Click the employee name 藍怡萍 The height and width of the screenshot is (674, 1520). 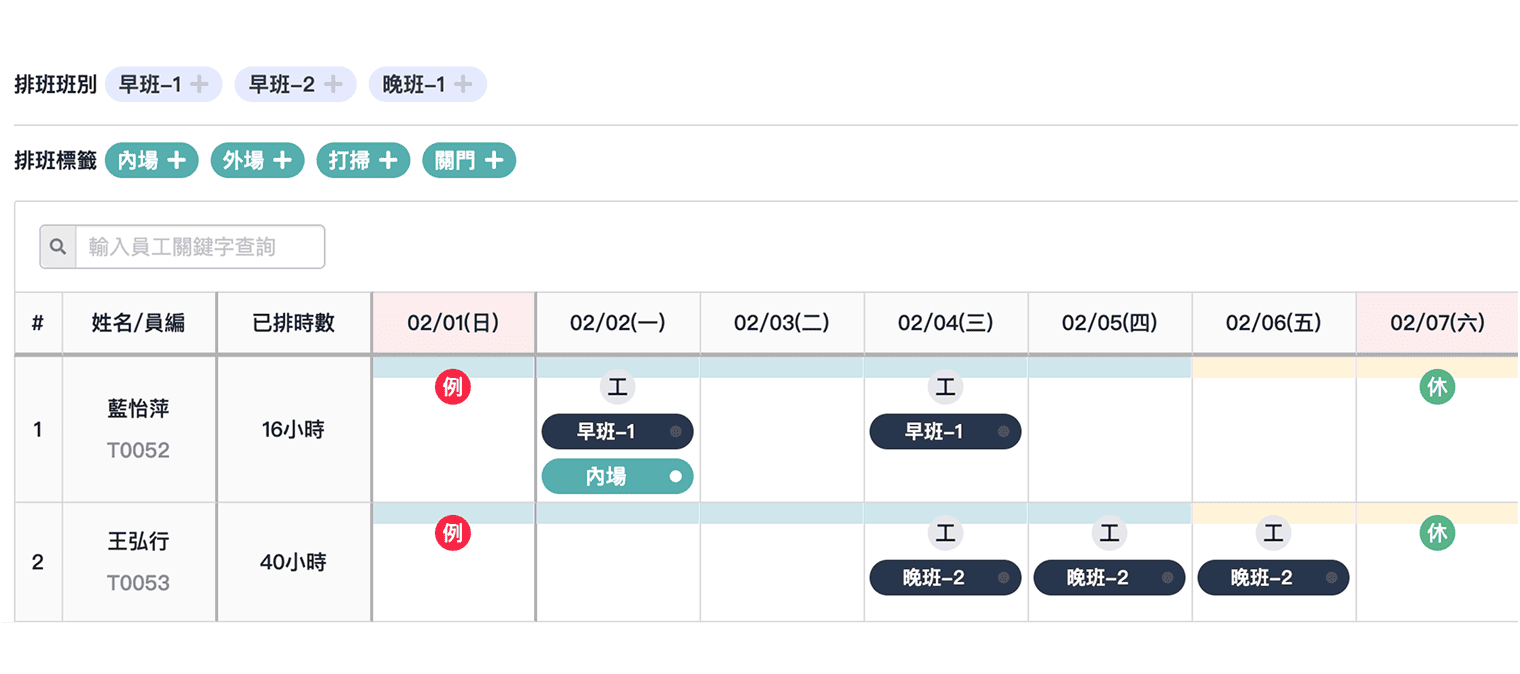[x=138, y=409]
